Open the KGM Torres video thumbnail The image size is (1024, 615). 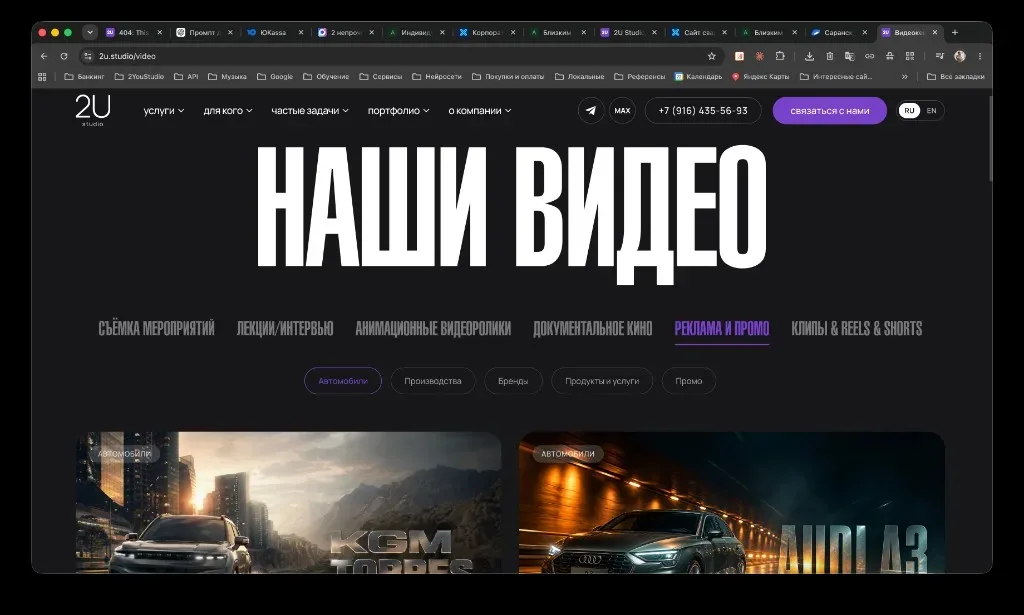[289, 503]
